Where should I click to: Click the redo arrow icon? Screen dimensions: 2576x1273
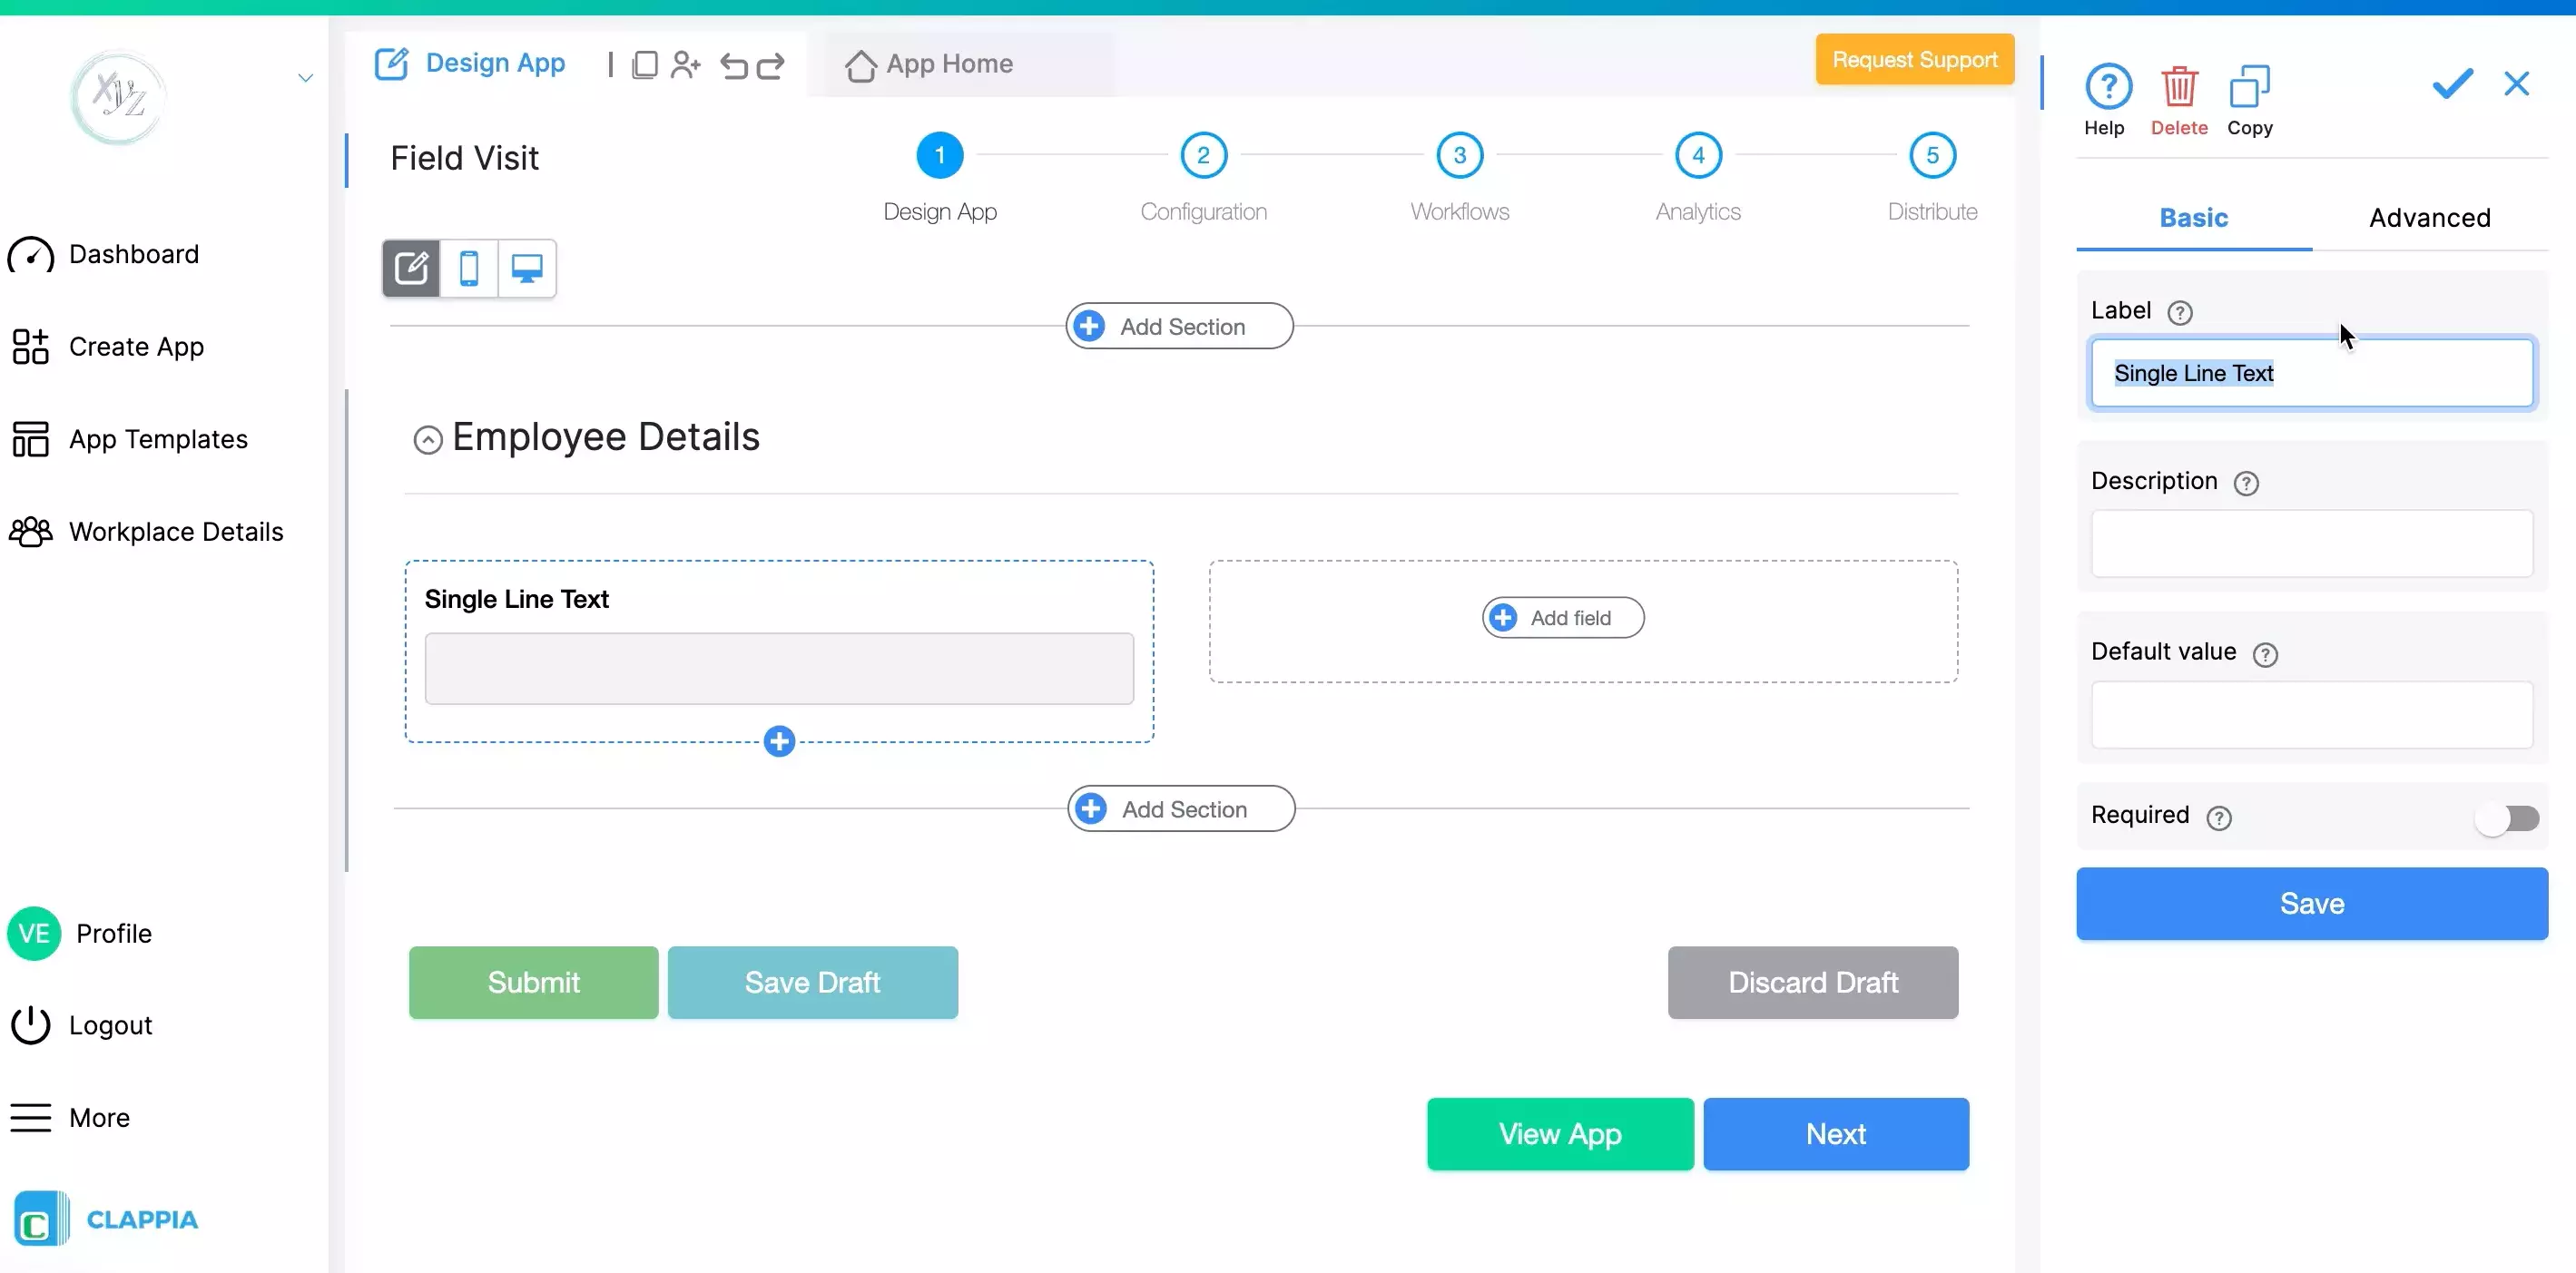pyautogui.click(x=771, y=65)
